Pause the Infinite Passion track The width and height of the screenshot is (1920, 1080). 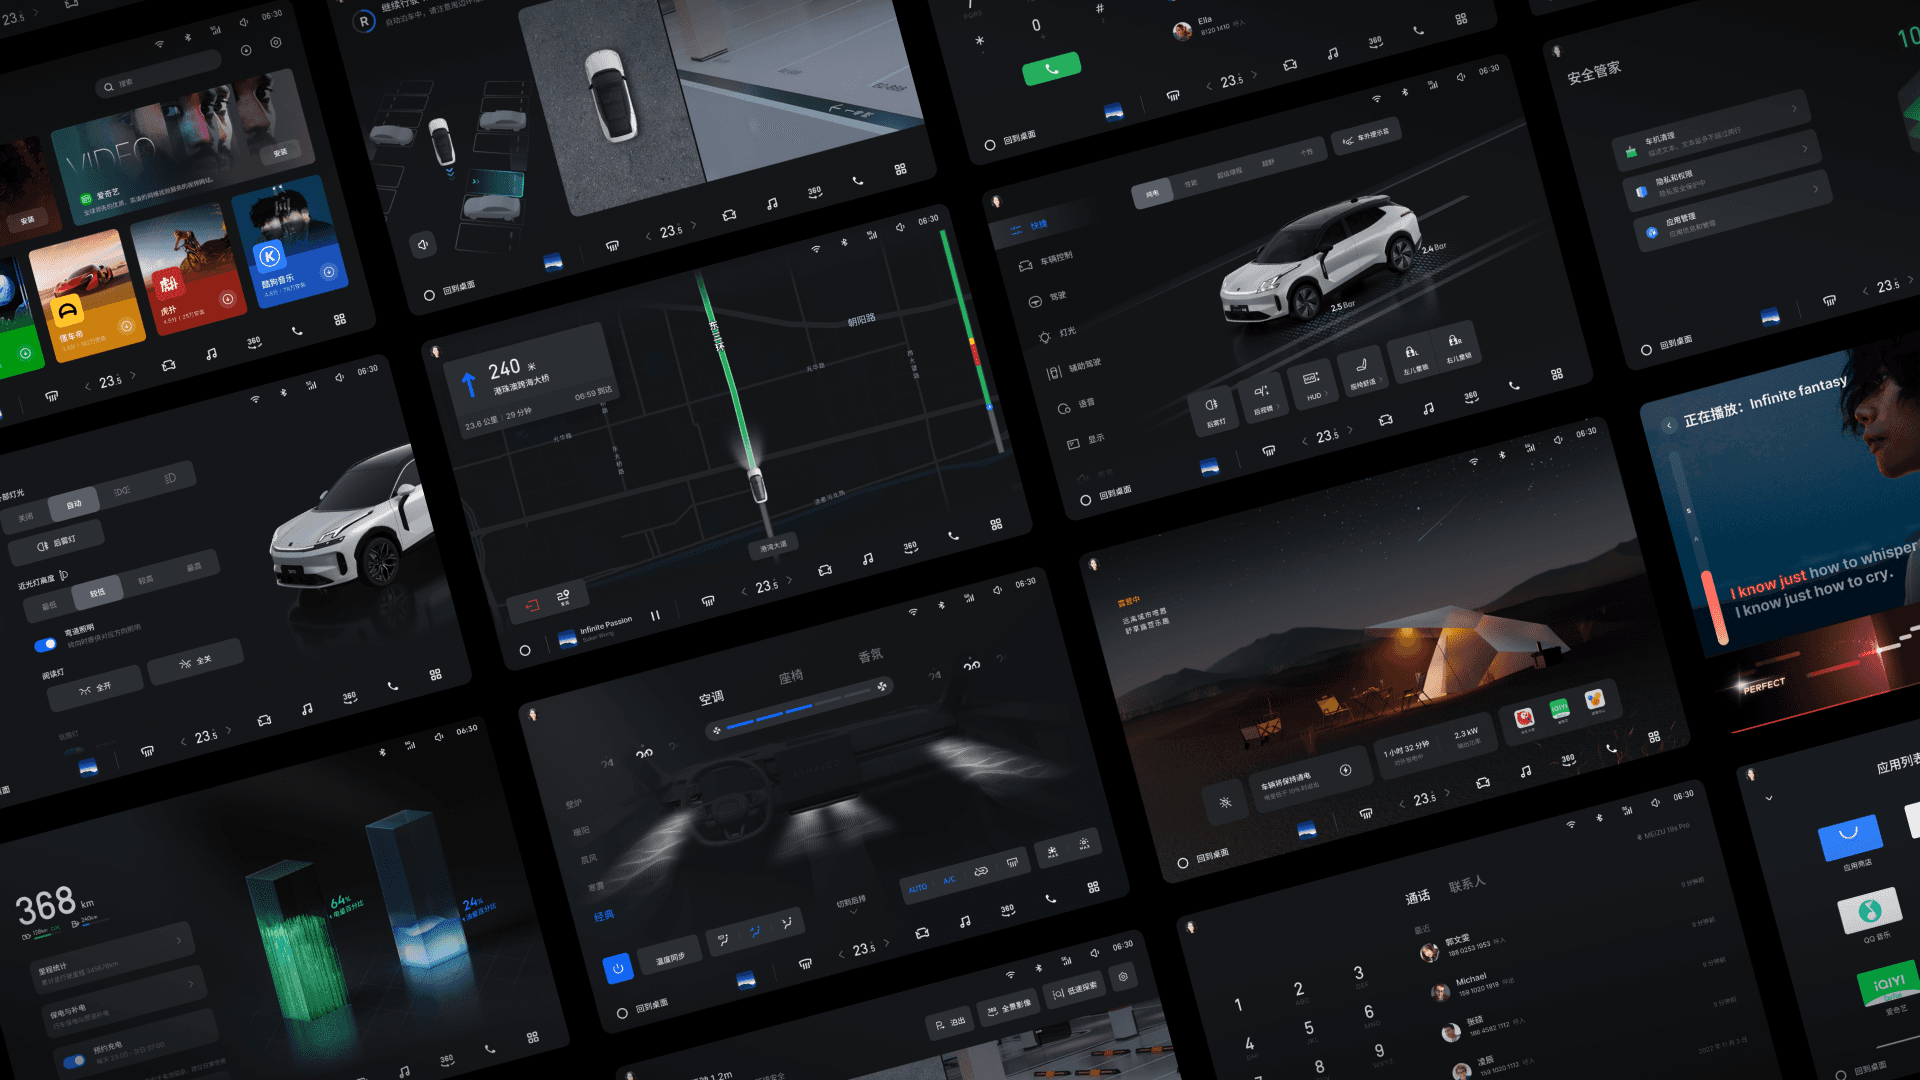(655, 616)
